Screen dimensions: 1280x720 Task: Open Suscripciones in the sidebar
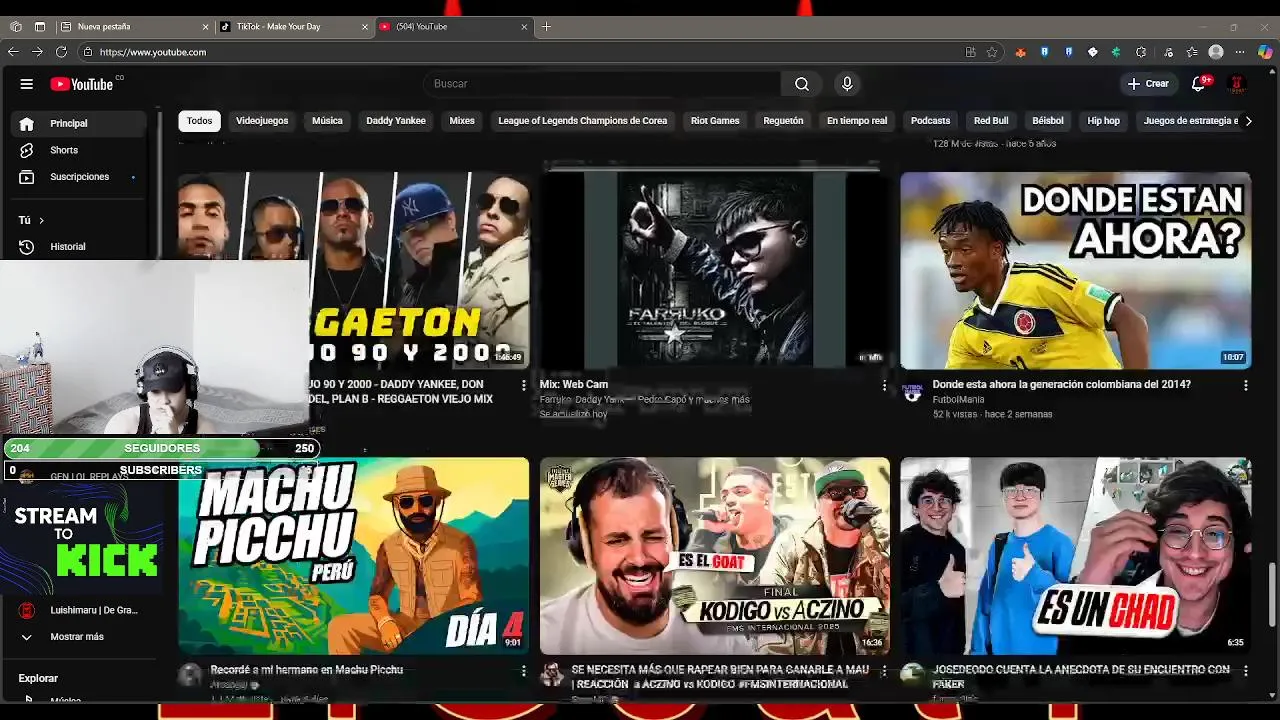[80, 177]
